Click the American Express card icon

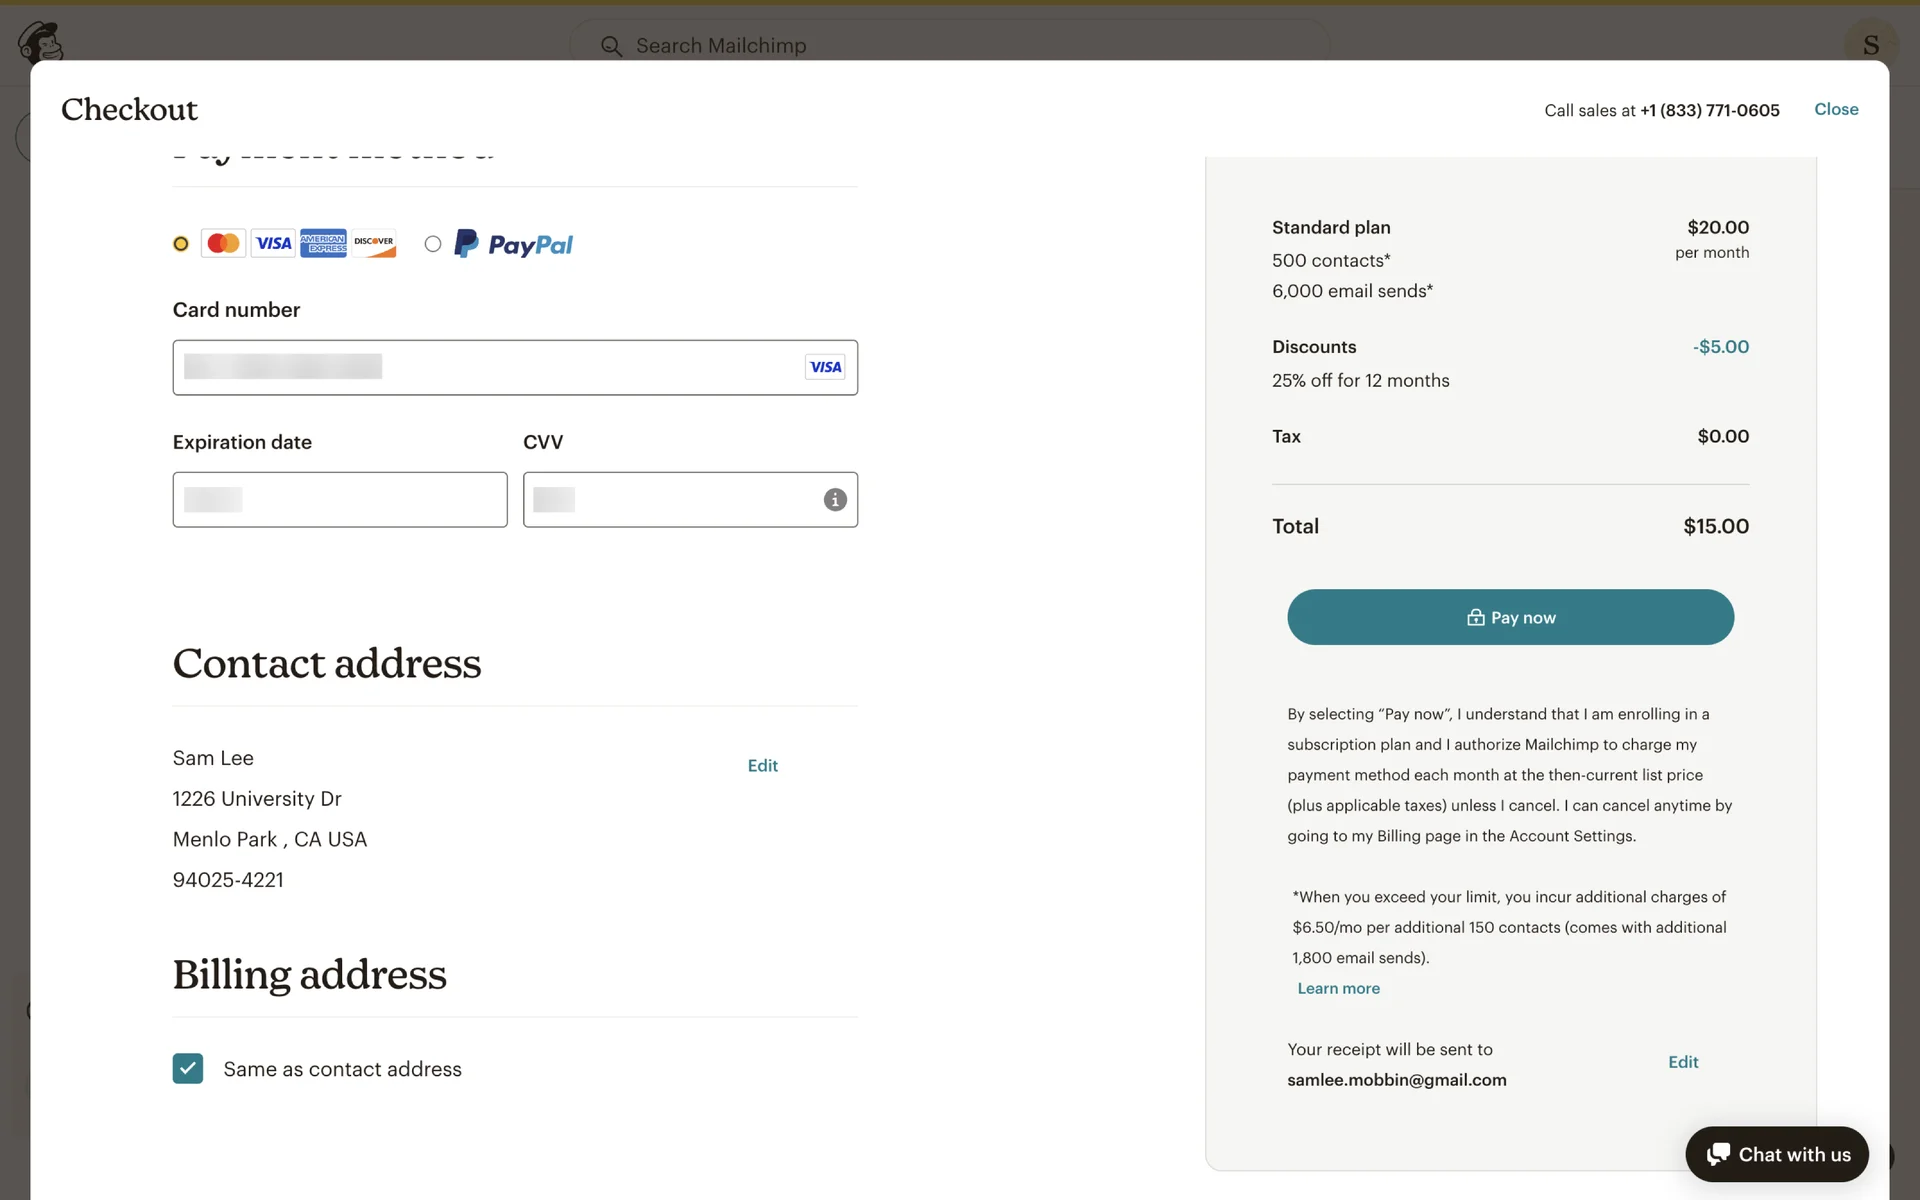323,243
